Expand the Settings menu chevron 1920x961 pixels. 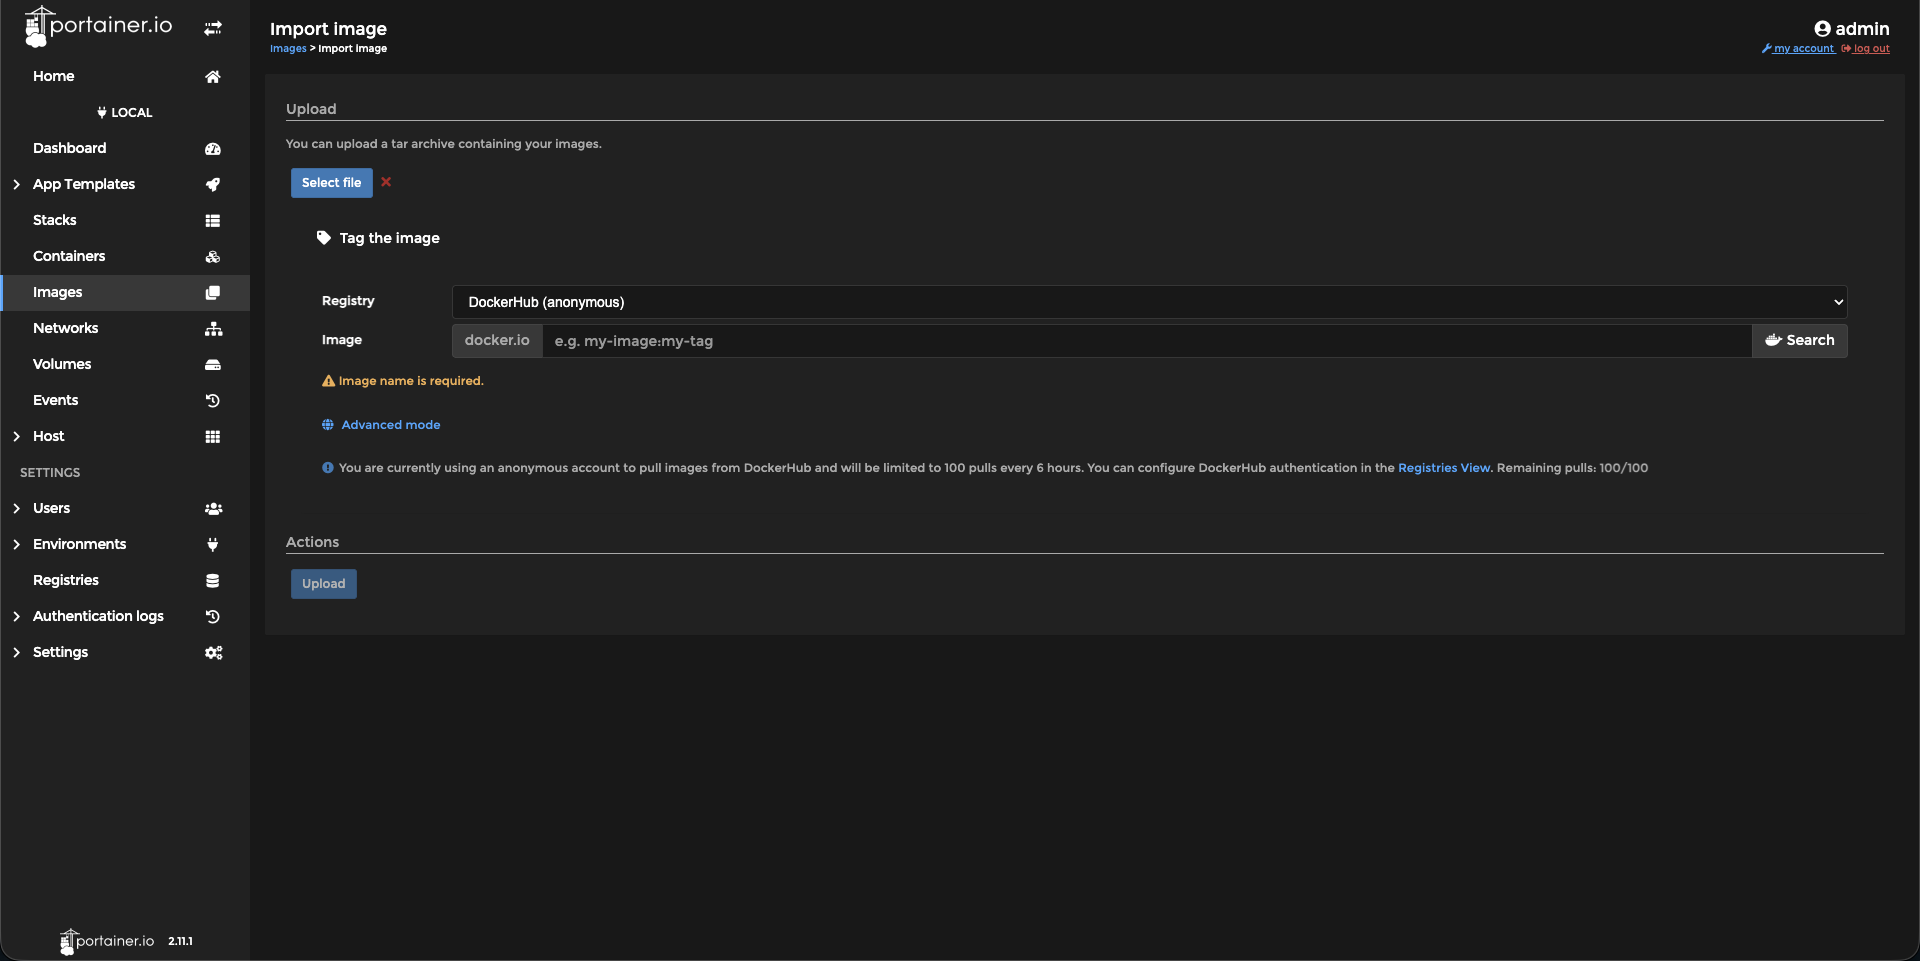point(16,653)
